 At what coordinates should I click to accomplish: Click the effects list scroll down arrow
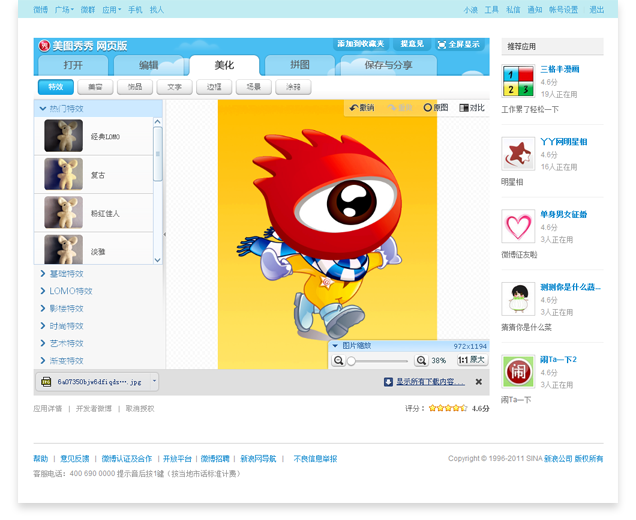click(158, 260)
